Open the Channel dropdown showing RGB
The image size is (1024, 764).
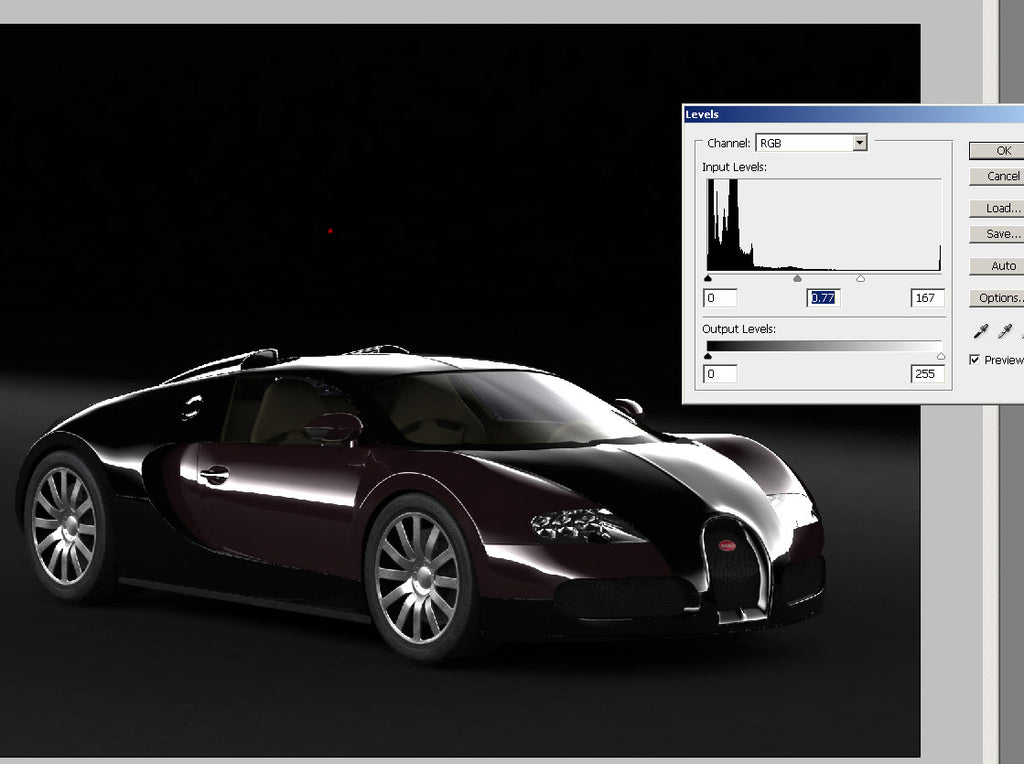[x=860, y=143]
